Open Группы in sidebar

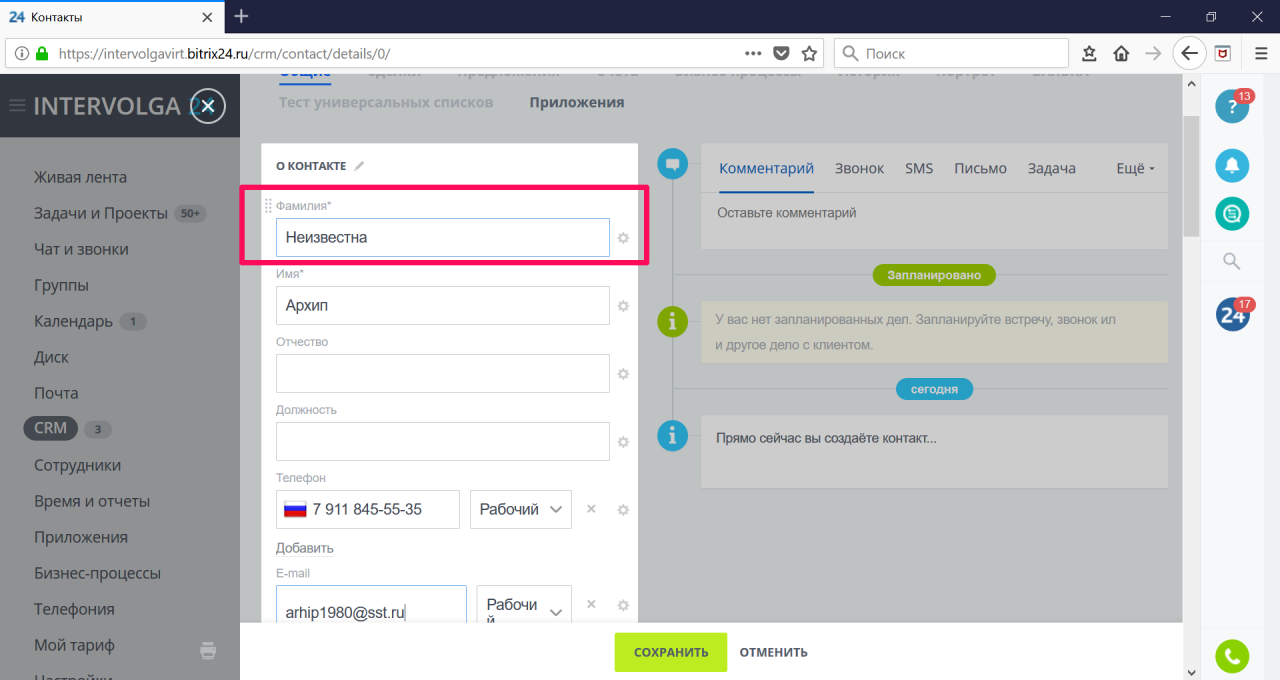point(61,285)
